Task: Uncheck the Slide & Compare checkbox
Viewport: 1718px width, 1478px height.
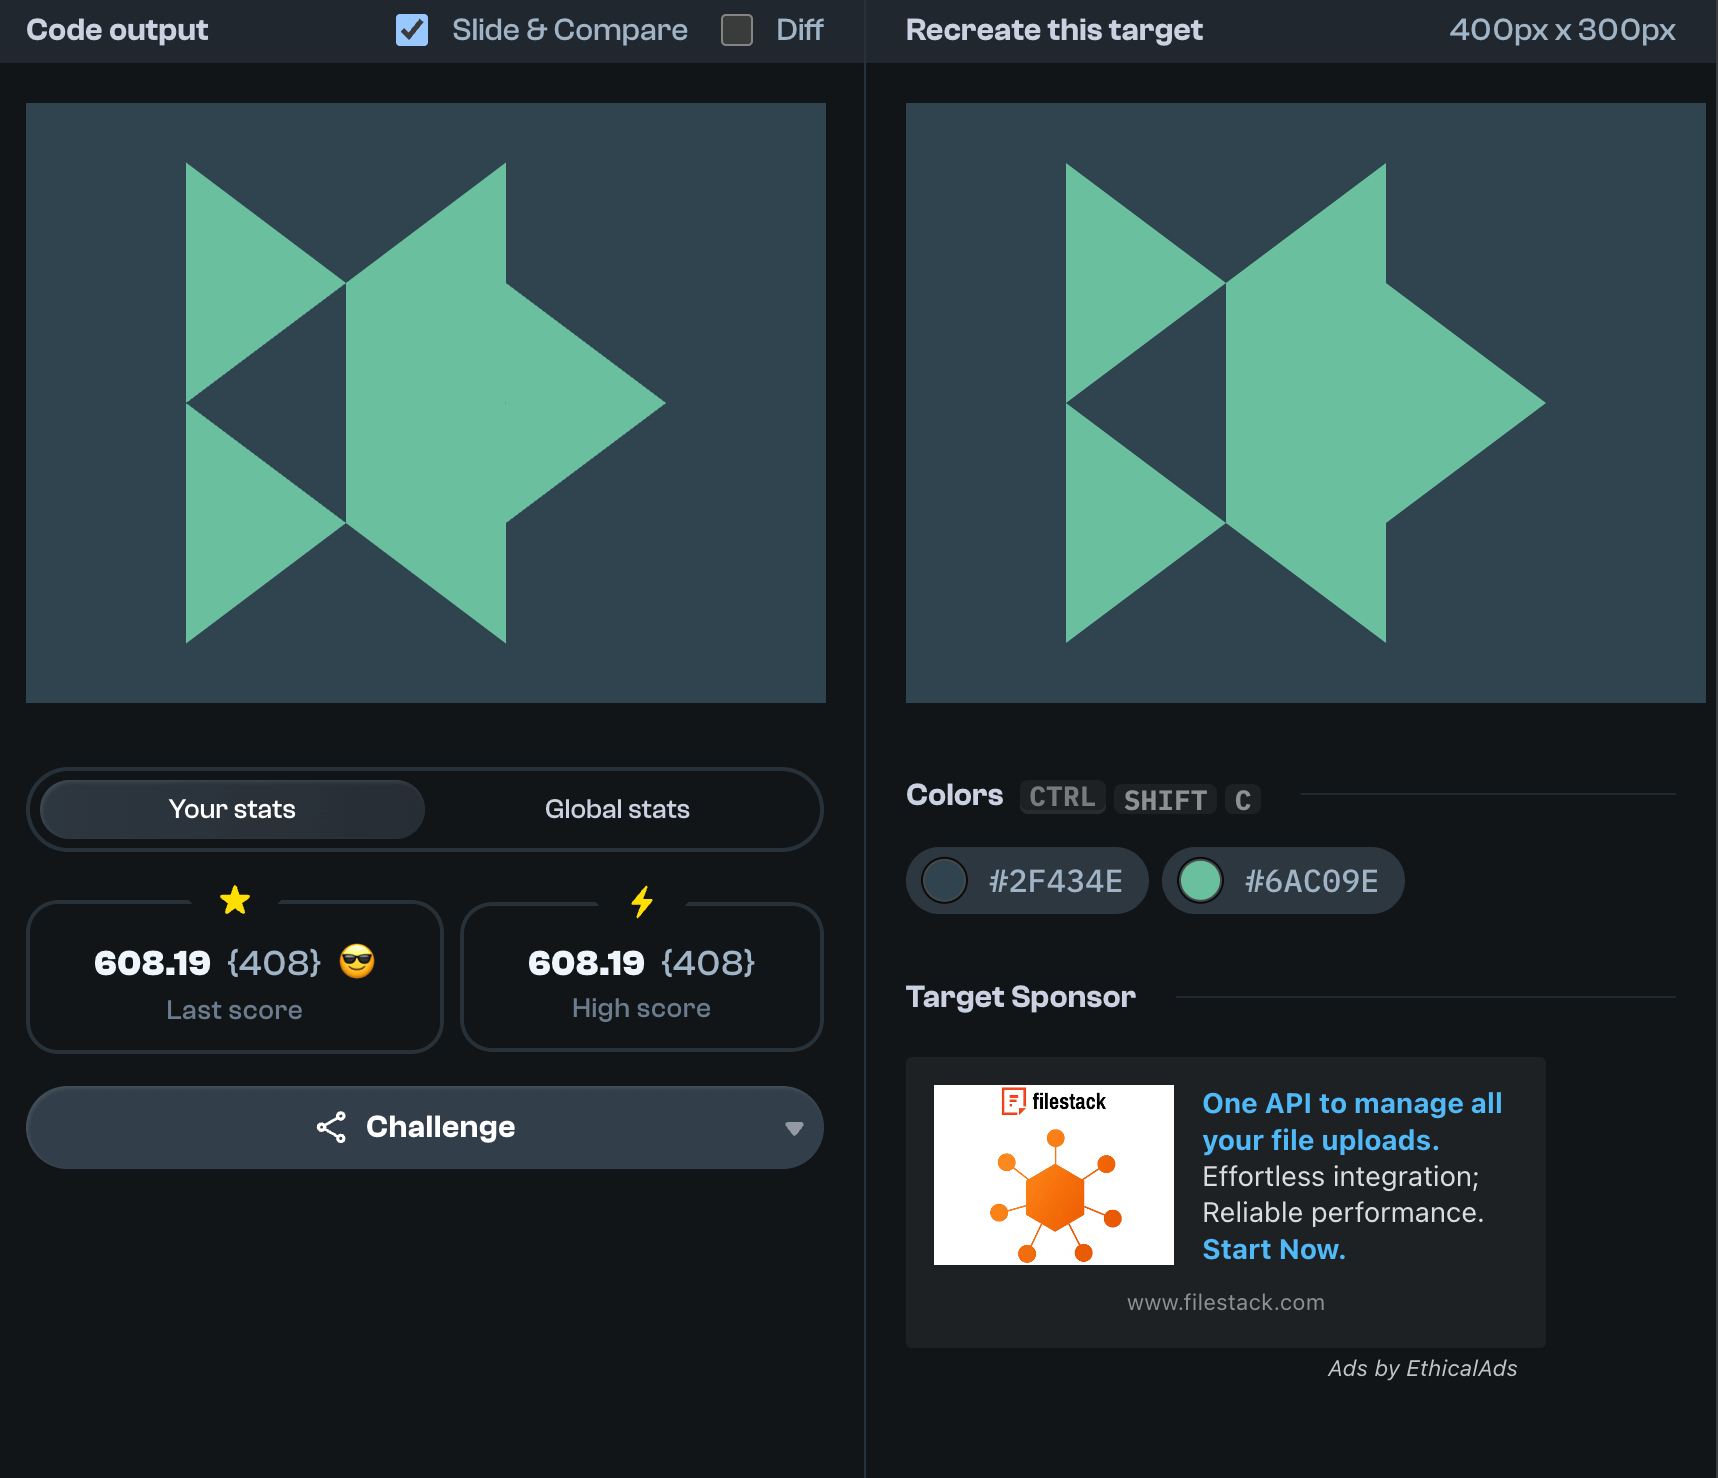Action: [x=412, y=30]
